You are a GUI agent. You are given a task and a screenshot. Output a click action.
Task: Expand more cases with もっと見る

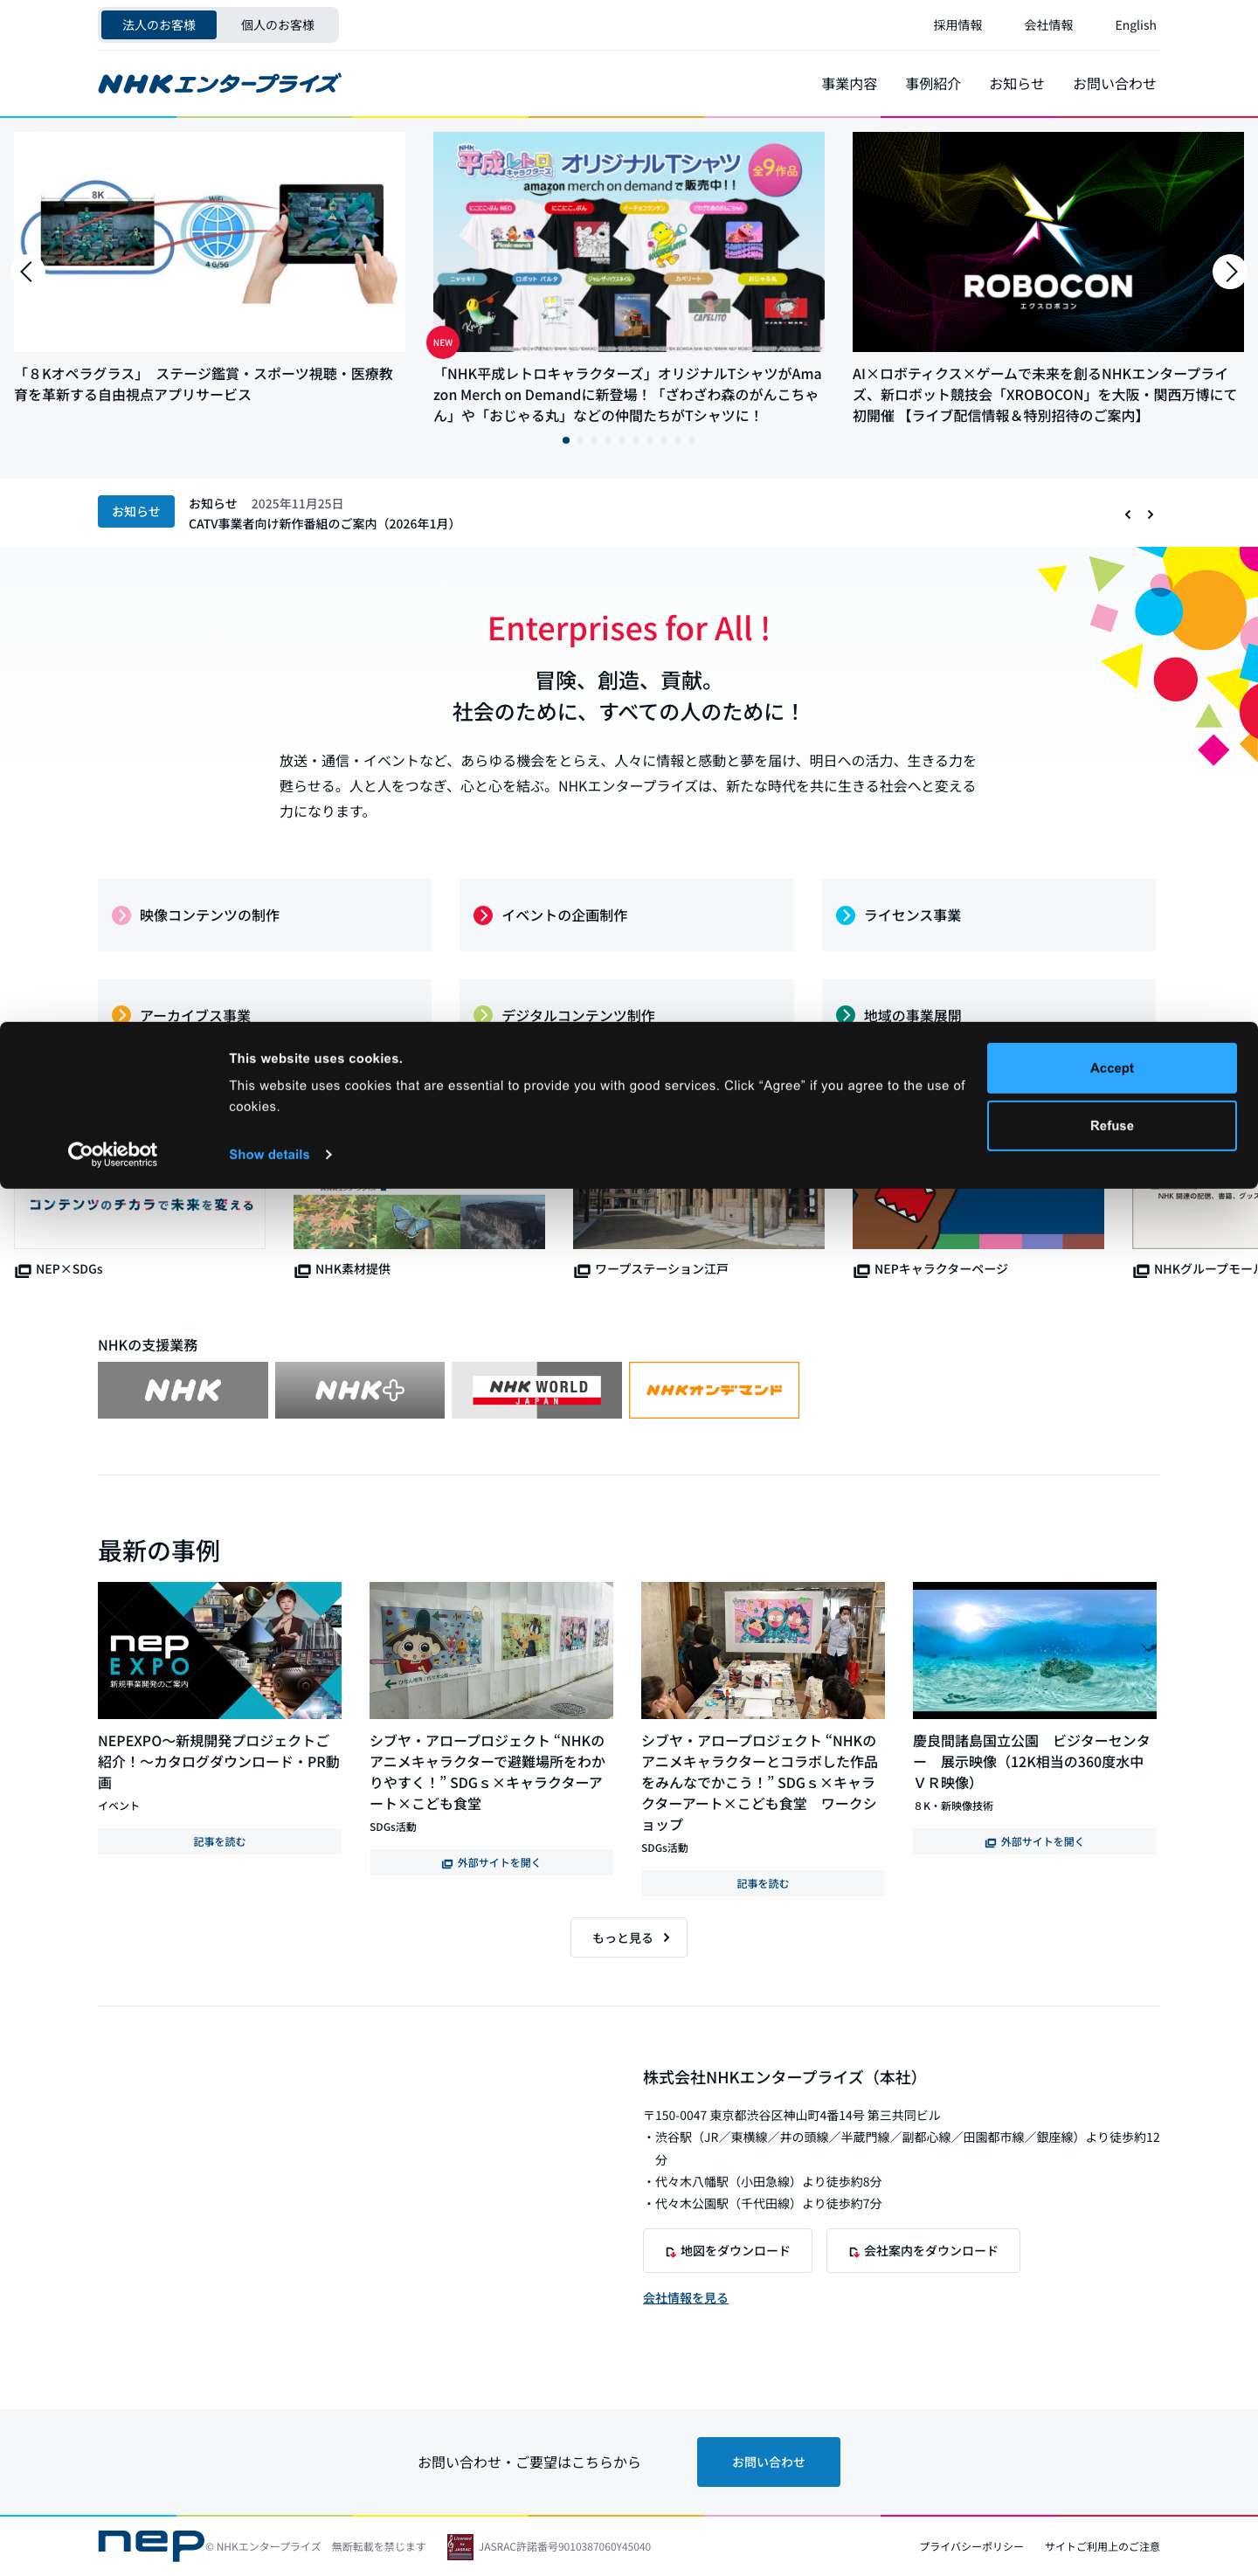(629, 1937)
